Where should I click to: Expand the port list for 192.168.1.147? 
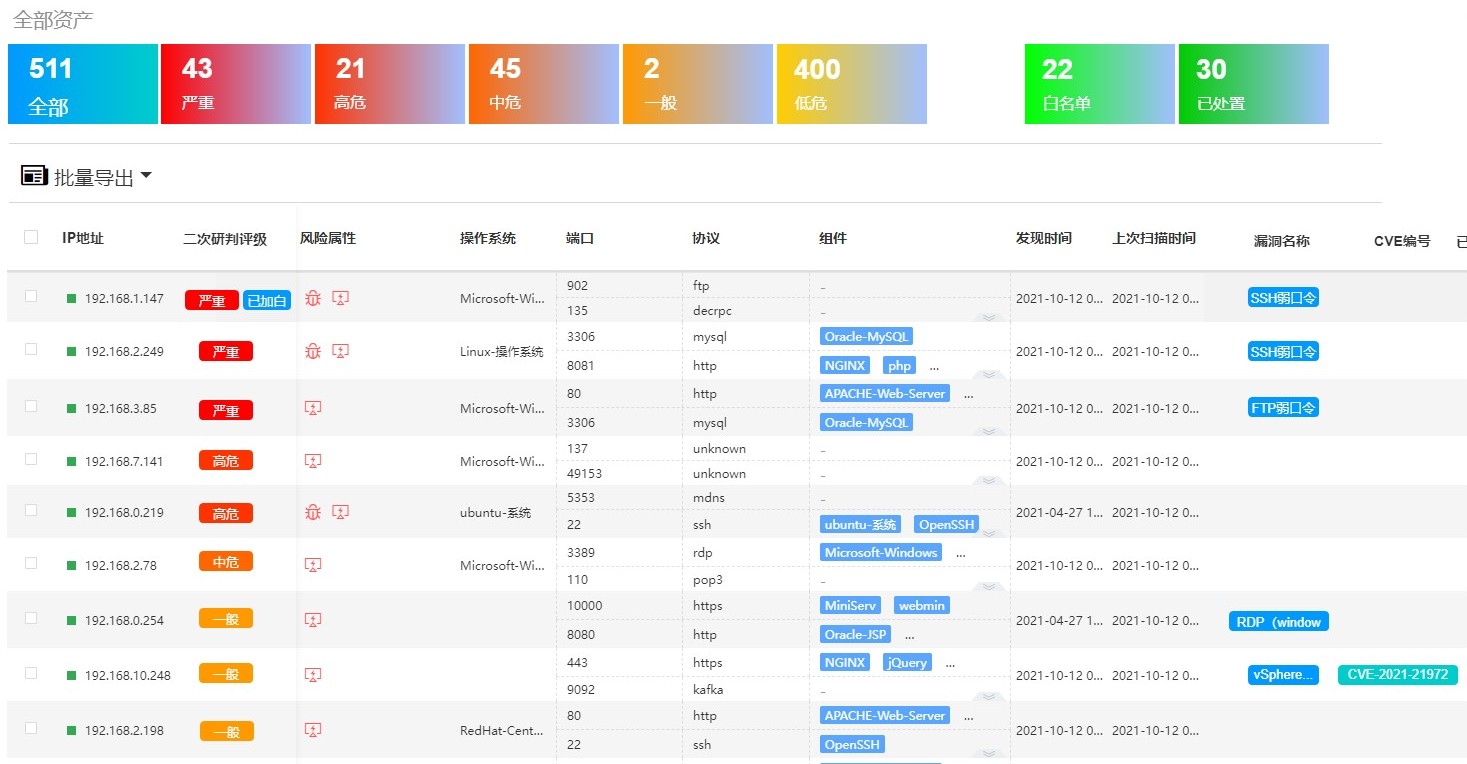point(989,317)
